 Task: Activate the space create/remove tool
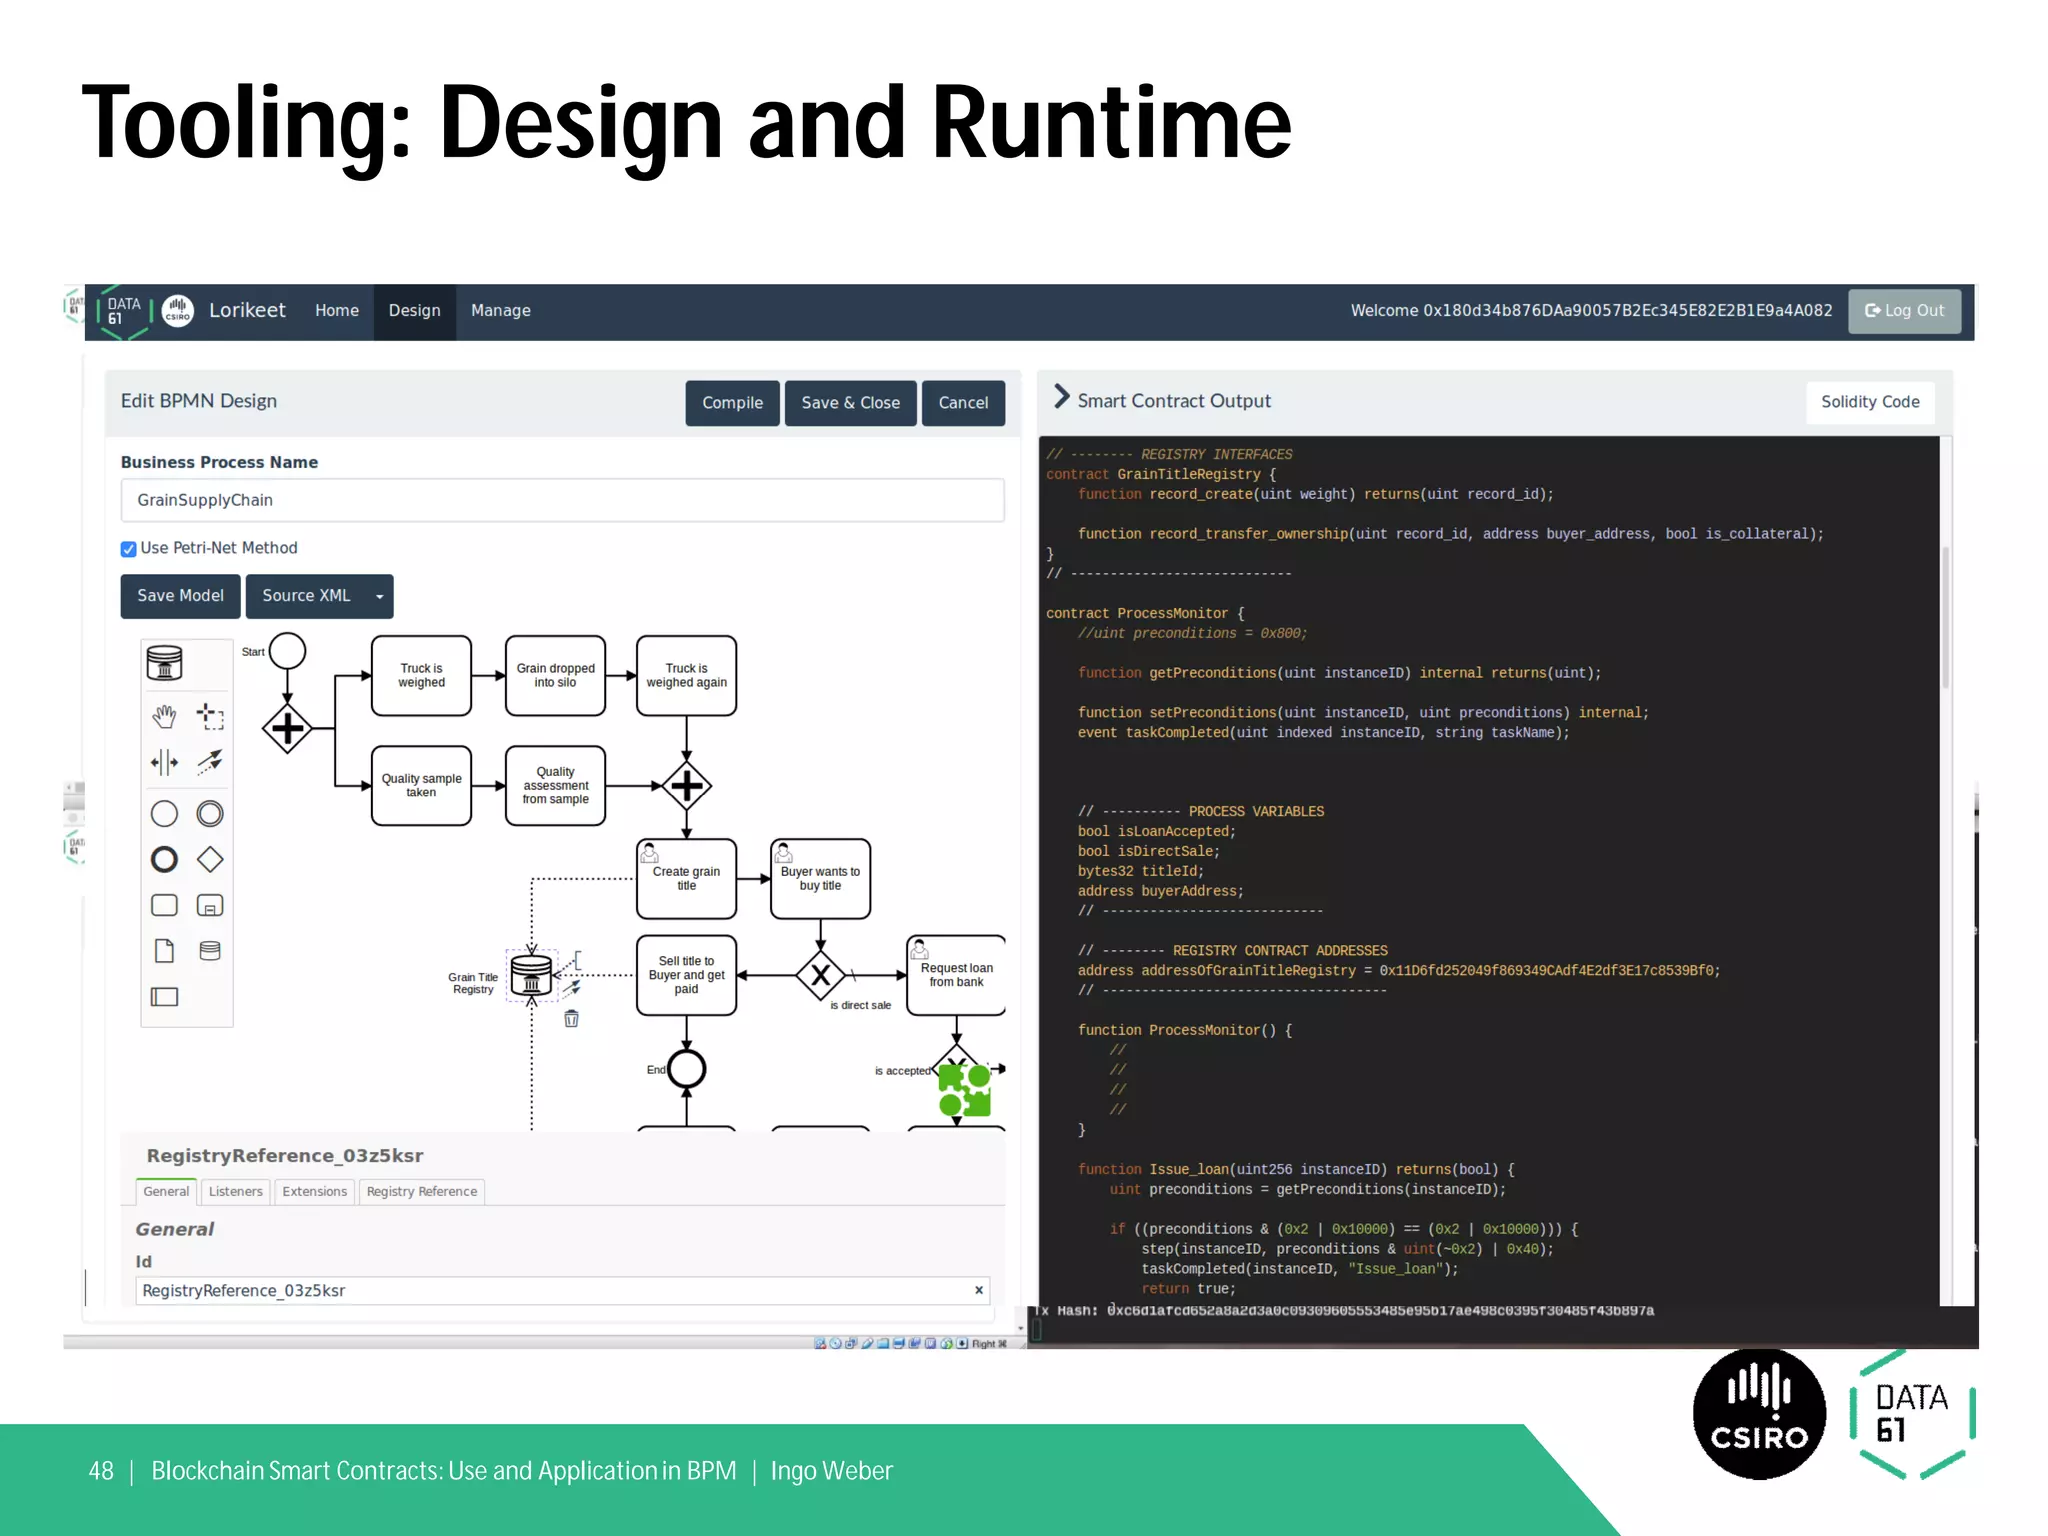tap(164, 763)
